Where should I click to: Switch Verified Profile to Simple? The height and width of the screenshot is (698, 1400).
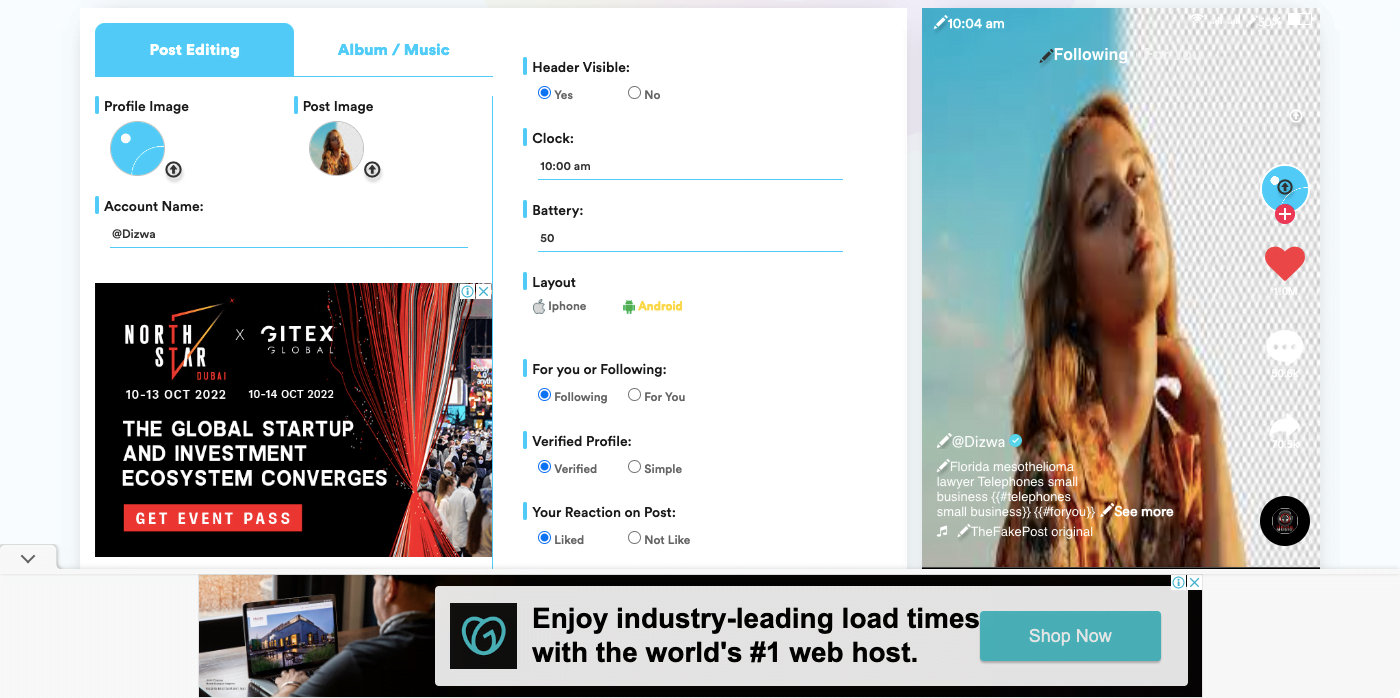click(x=634, y=467)
